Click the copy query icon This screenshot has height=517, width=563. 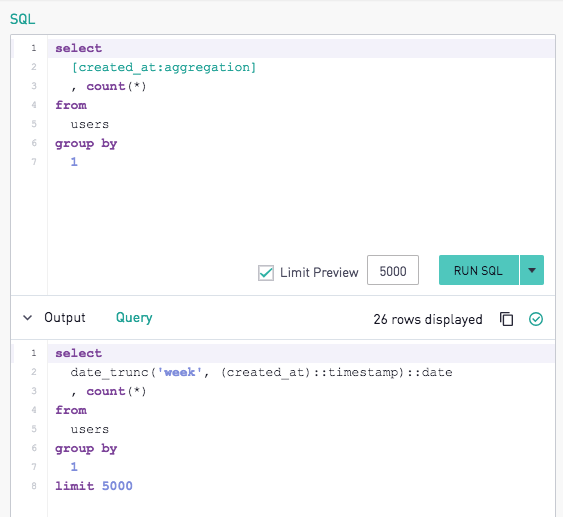506,319
